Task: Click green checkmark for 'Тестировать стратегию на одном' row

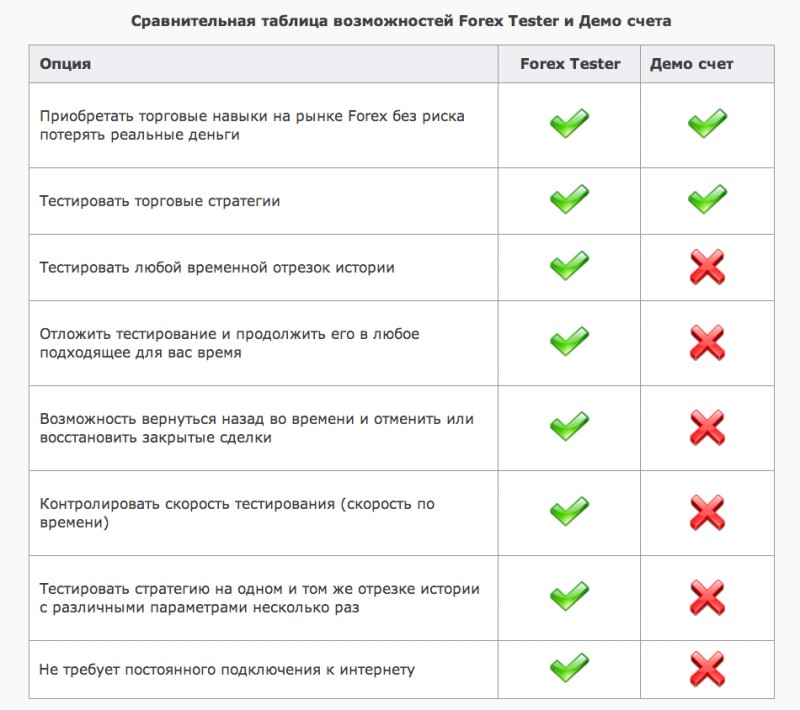Action: pos(569,598)
